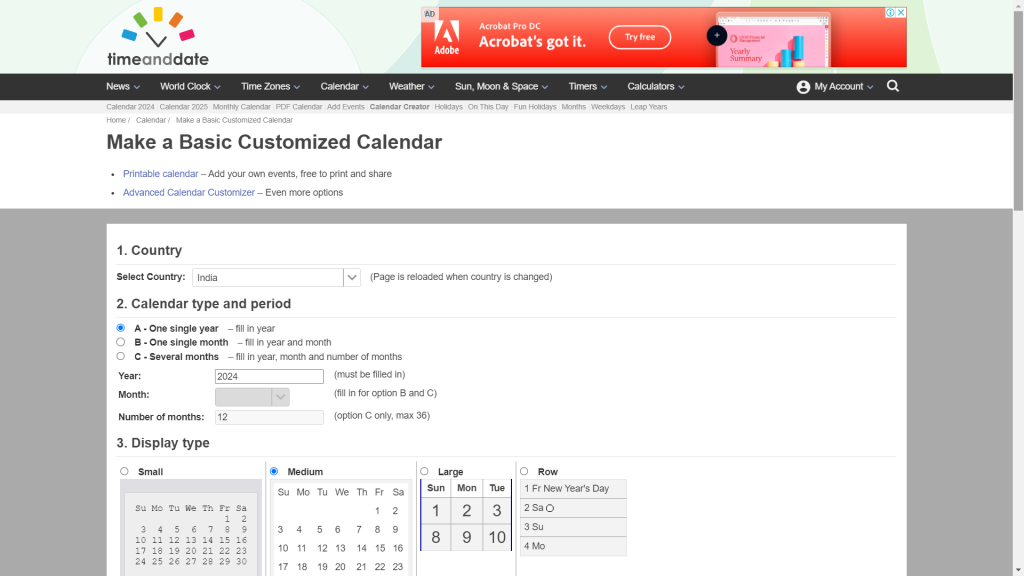This screenshot has width=1024, height=576.
Task: Open the Sun, Moon & Space menu
Action: tap(501, 87)
